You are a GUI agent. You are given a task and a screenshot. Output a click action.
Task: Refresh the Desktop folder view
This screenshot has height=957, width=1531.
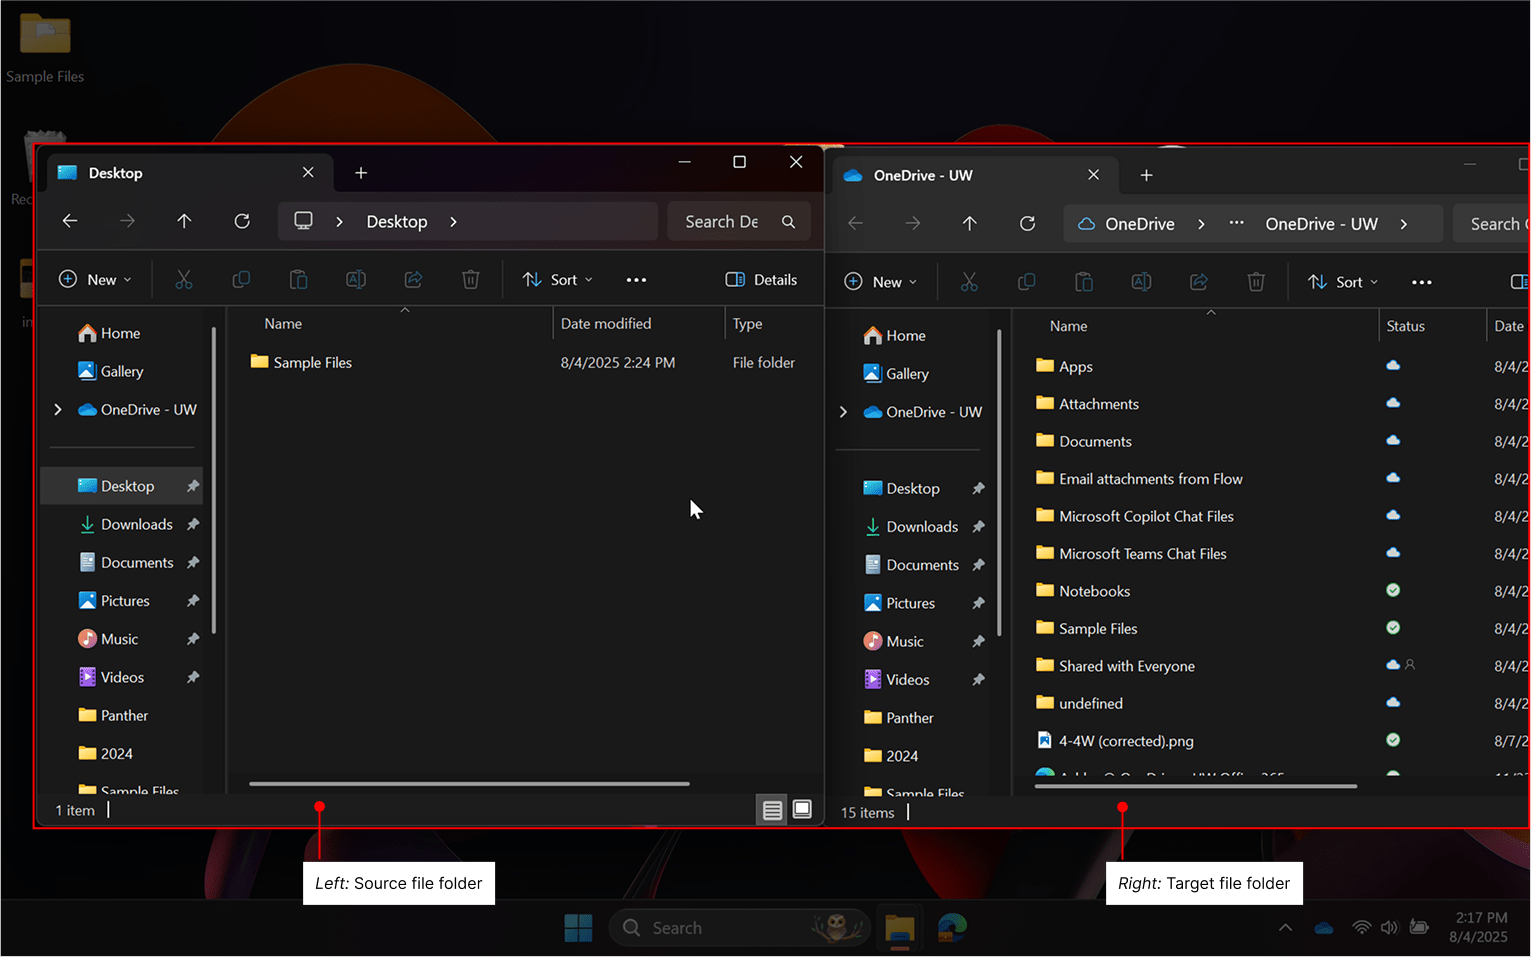click(x=241, y=221)
